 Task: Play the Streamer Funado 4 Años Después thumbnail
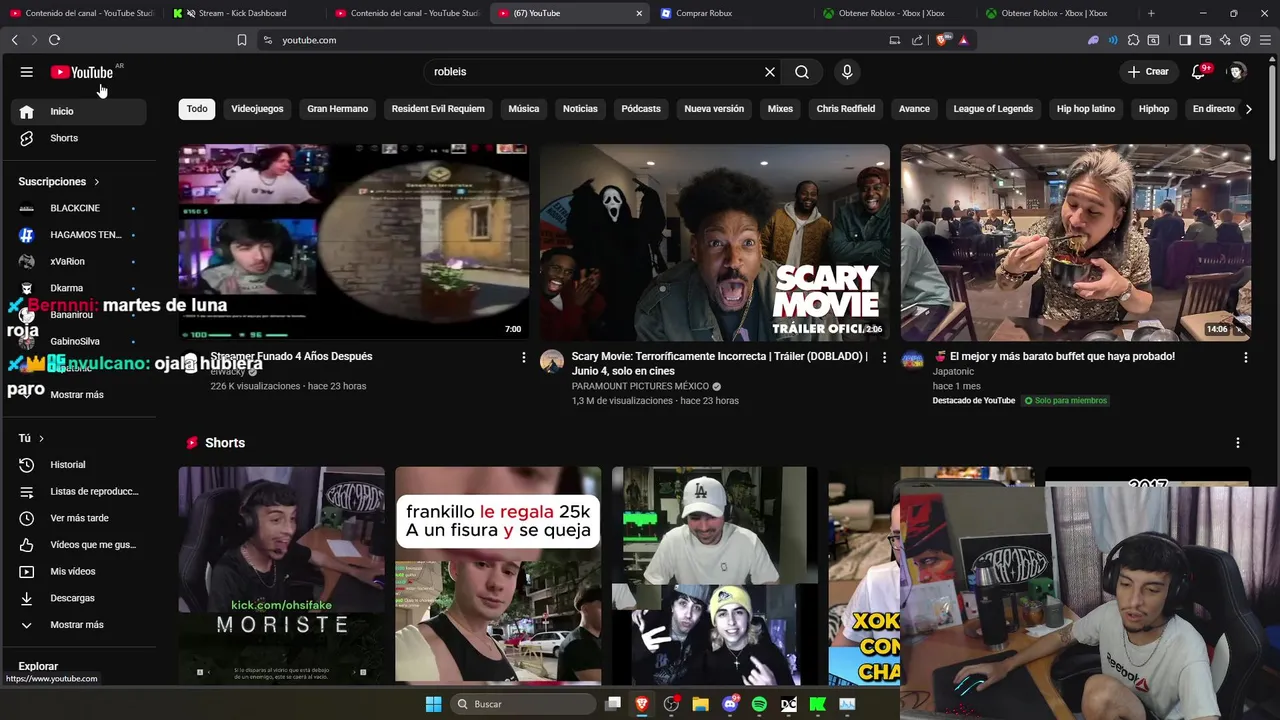tap(354, 242)
